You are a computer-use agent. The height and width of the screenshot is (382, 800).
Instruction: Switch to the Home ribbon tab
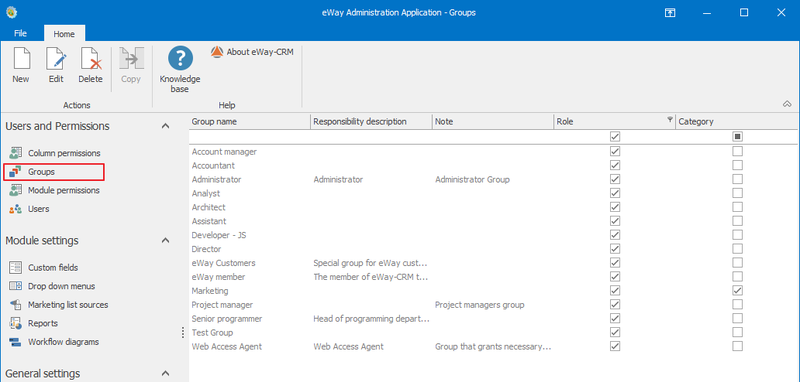64,34
